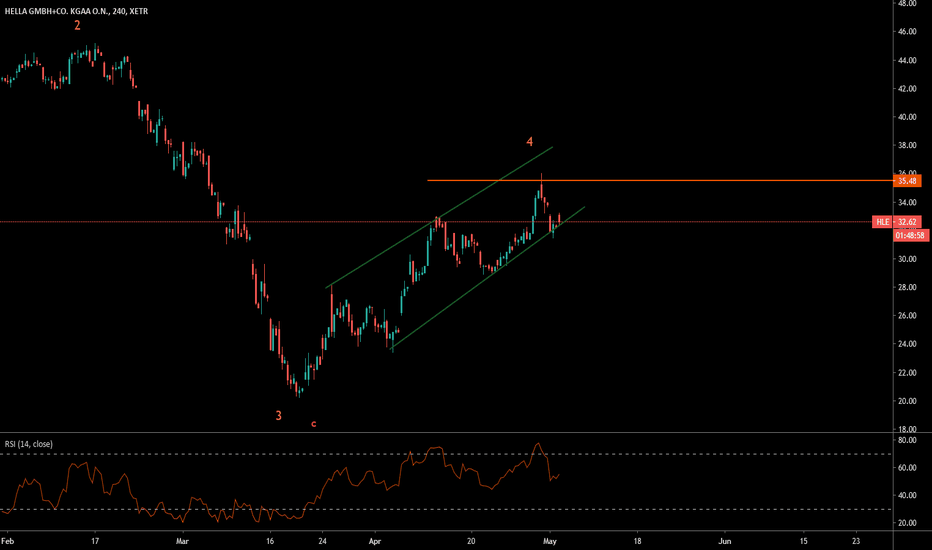Click the 38.00 price axis label
932x550 pixels.
(907, 146)
